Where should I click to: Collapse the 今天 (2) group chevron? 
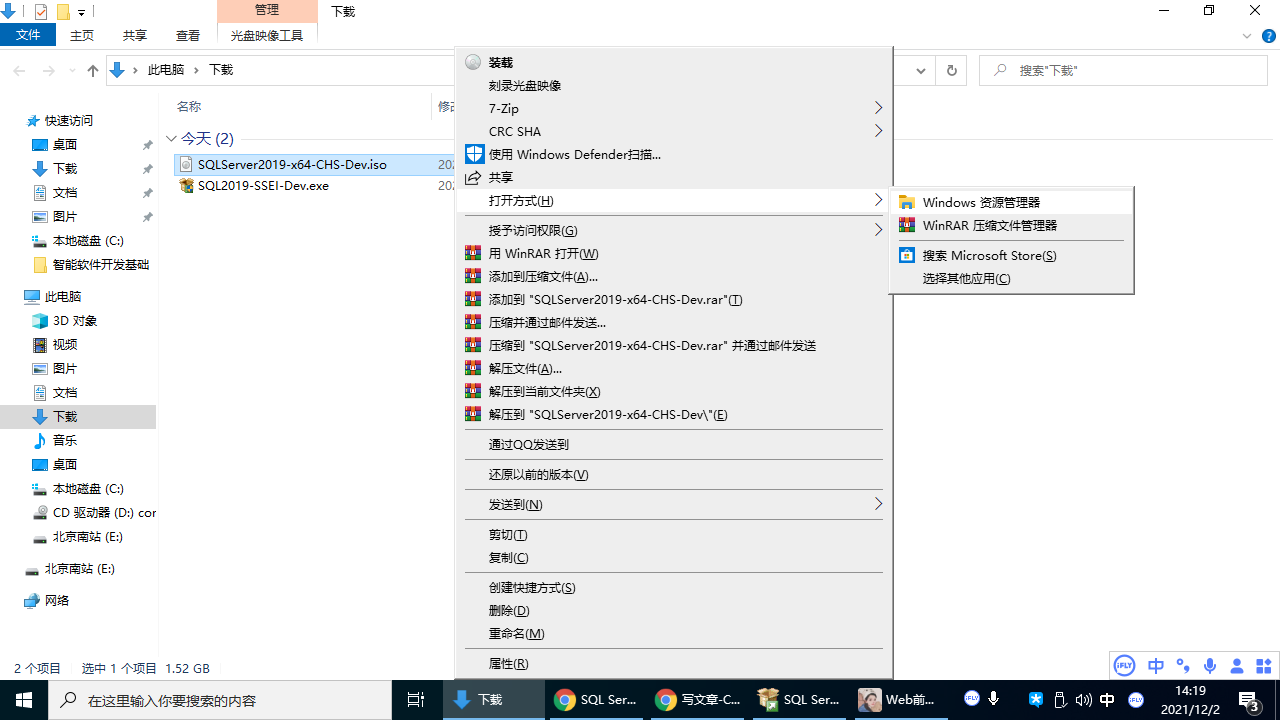coord(171,138)
